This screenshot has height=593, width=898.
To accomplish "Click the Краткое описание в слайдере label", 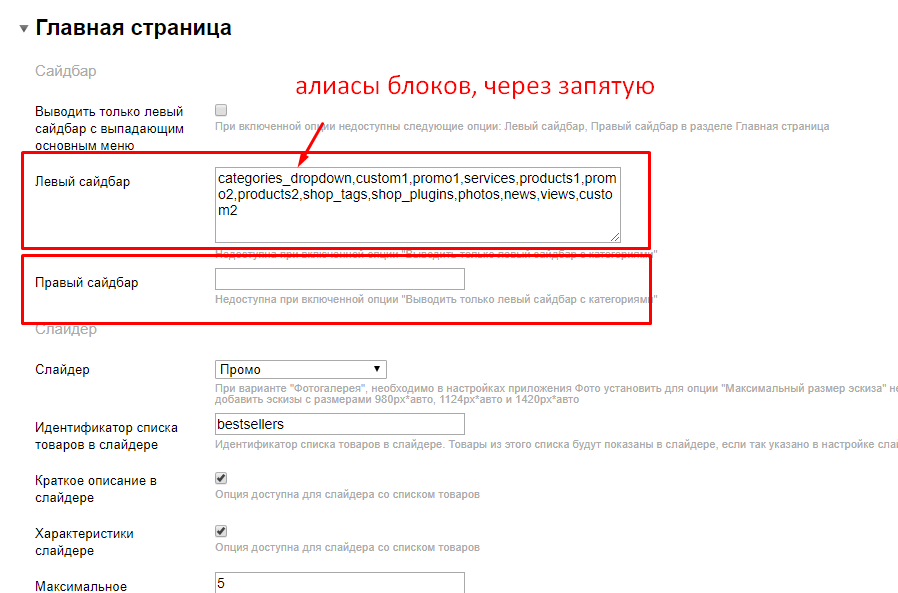I will point(95,488).
